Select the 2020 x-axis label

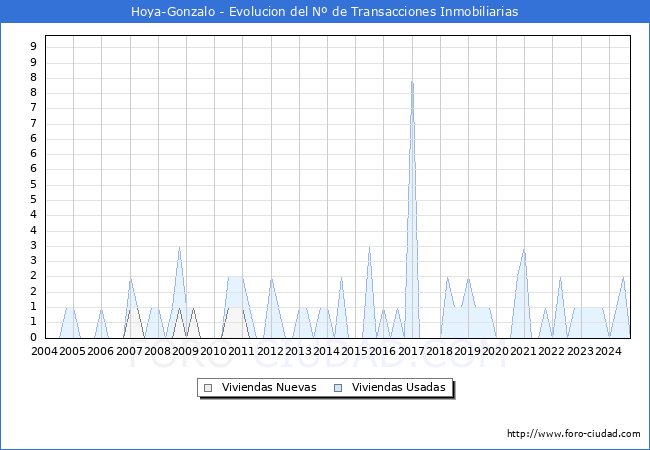click(x=495, y=351)
